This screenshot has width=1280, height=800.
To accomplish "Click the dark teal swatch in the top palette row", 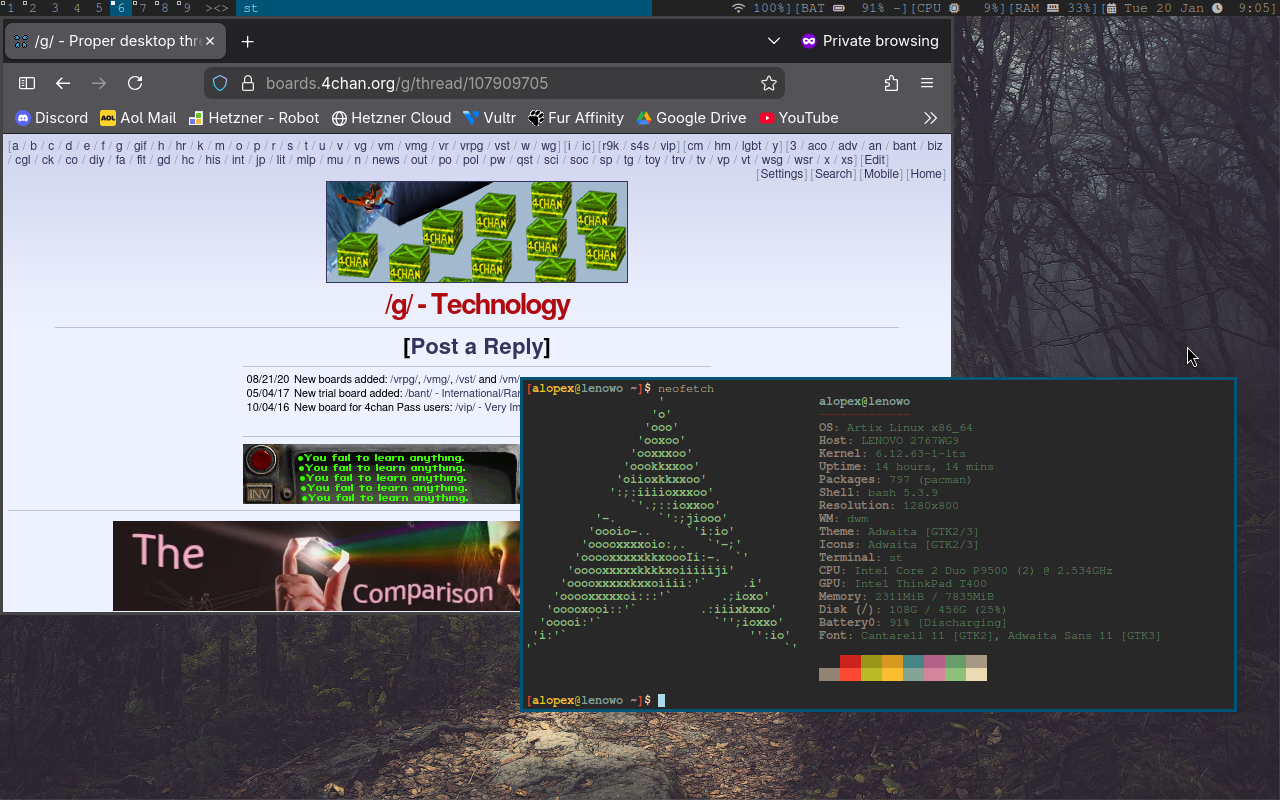I will (913, 661).
